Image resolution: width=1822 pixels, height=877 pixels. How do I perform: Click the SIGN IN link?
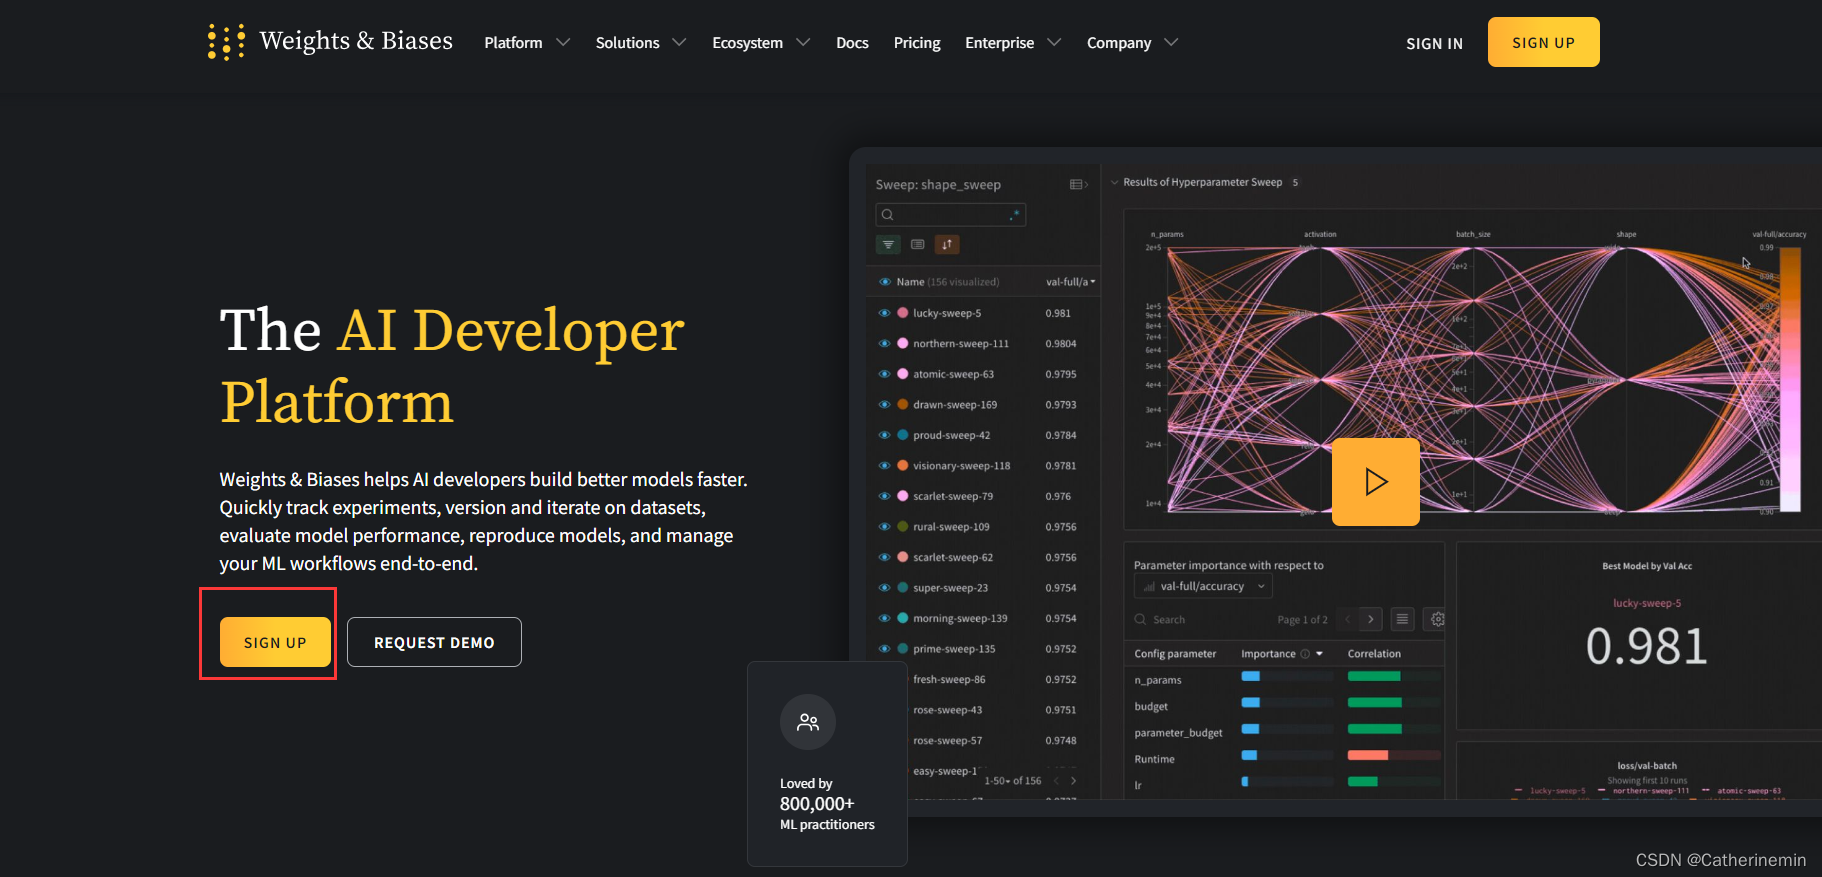(1434, 43)
